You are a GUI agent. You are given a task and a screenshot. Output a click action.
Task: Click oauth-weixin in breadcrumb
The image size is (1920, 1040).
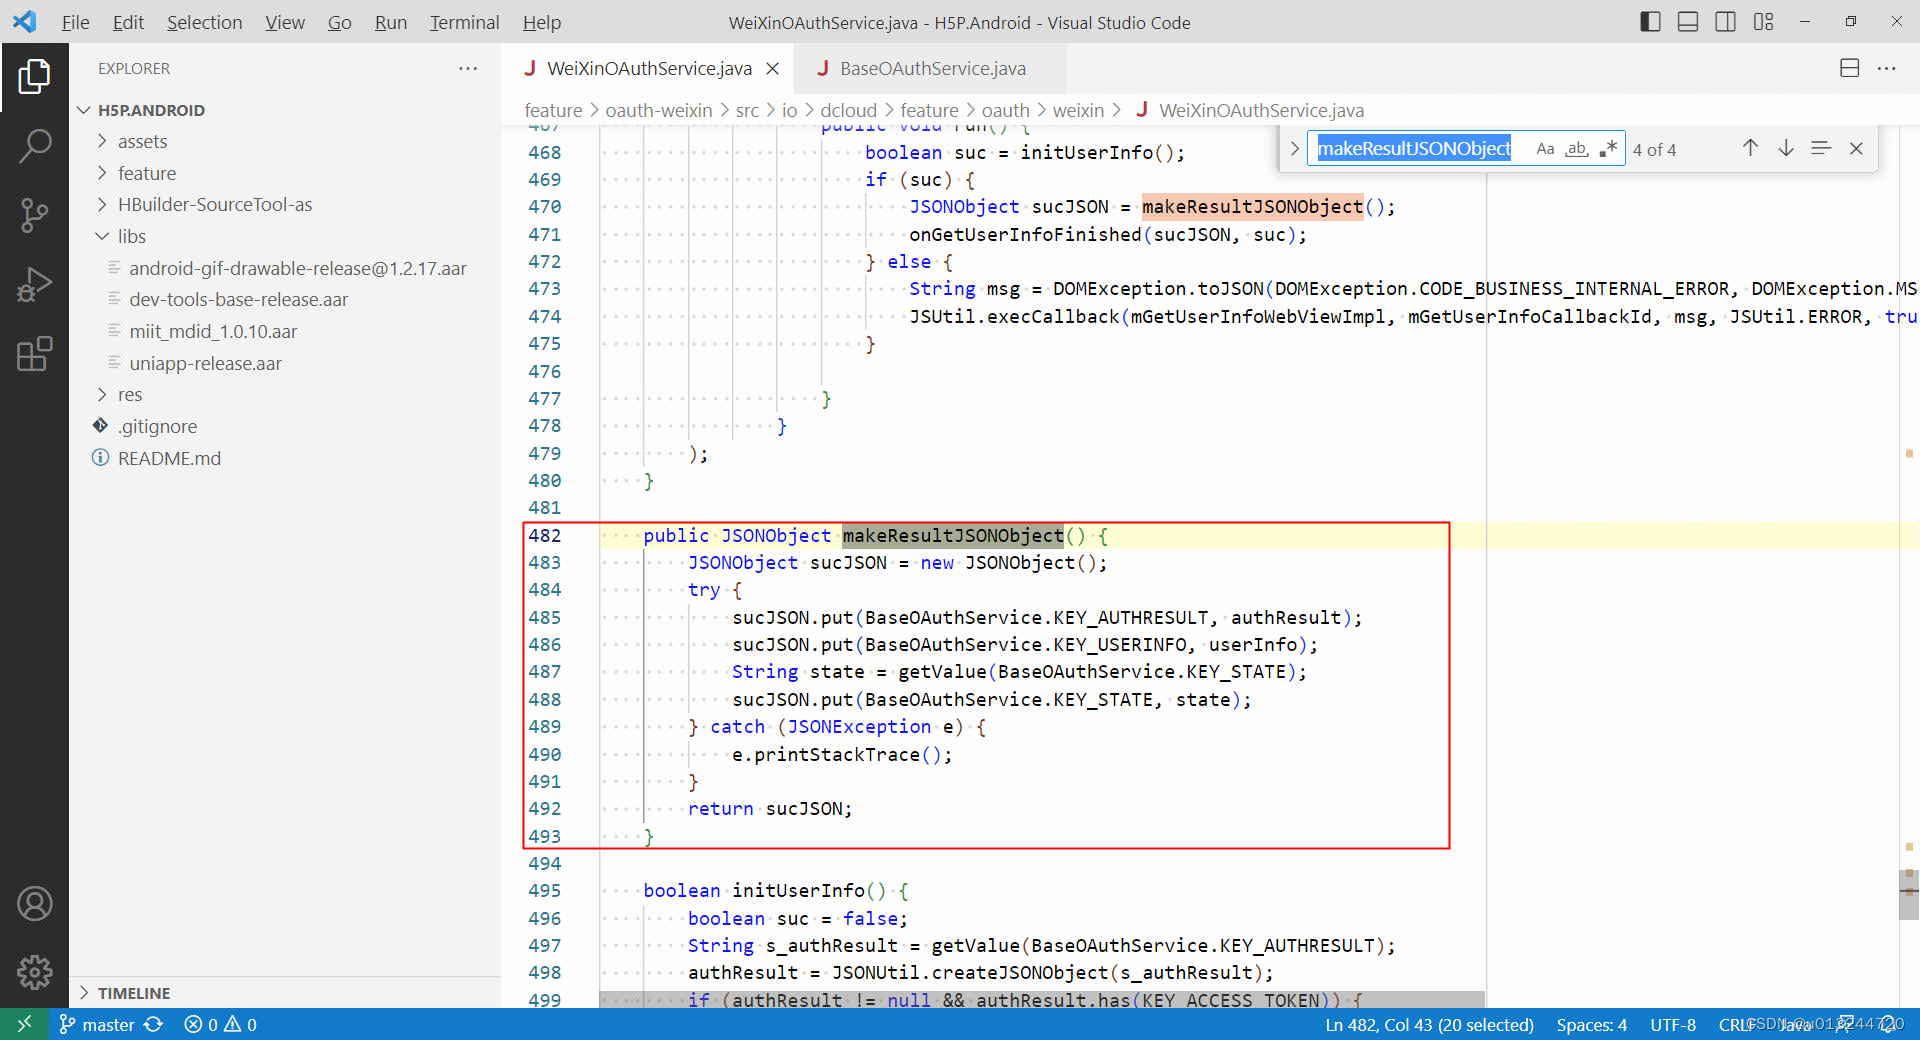(659, 110)
